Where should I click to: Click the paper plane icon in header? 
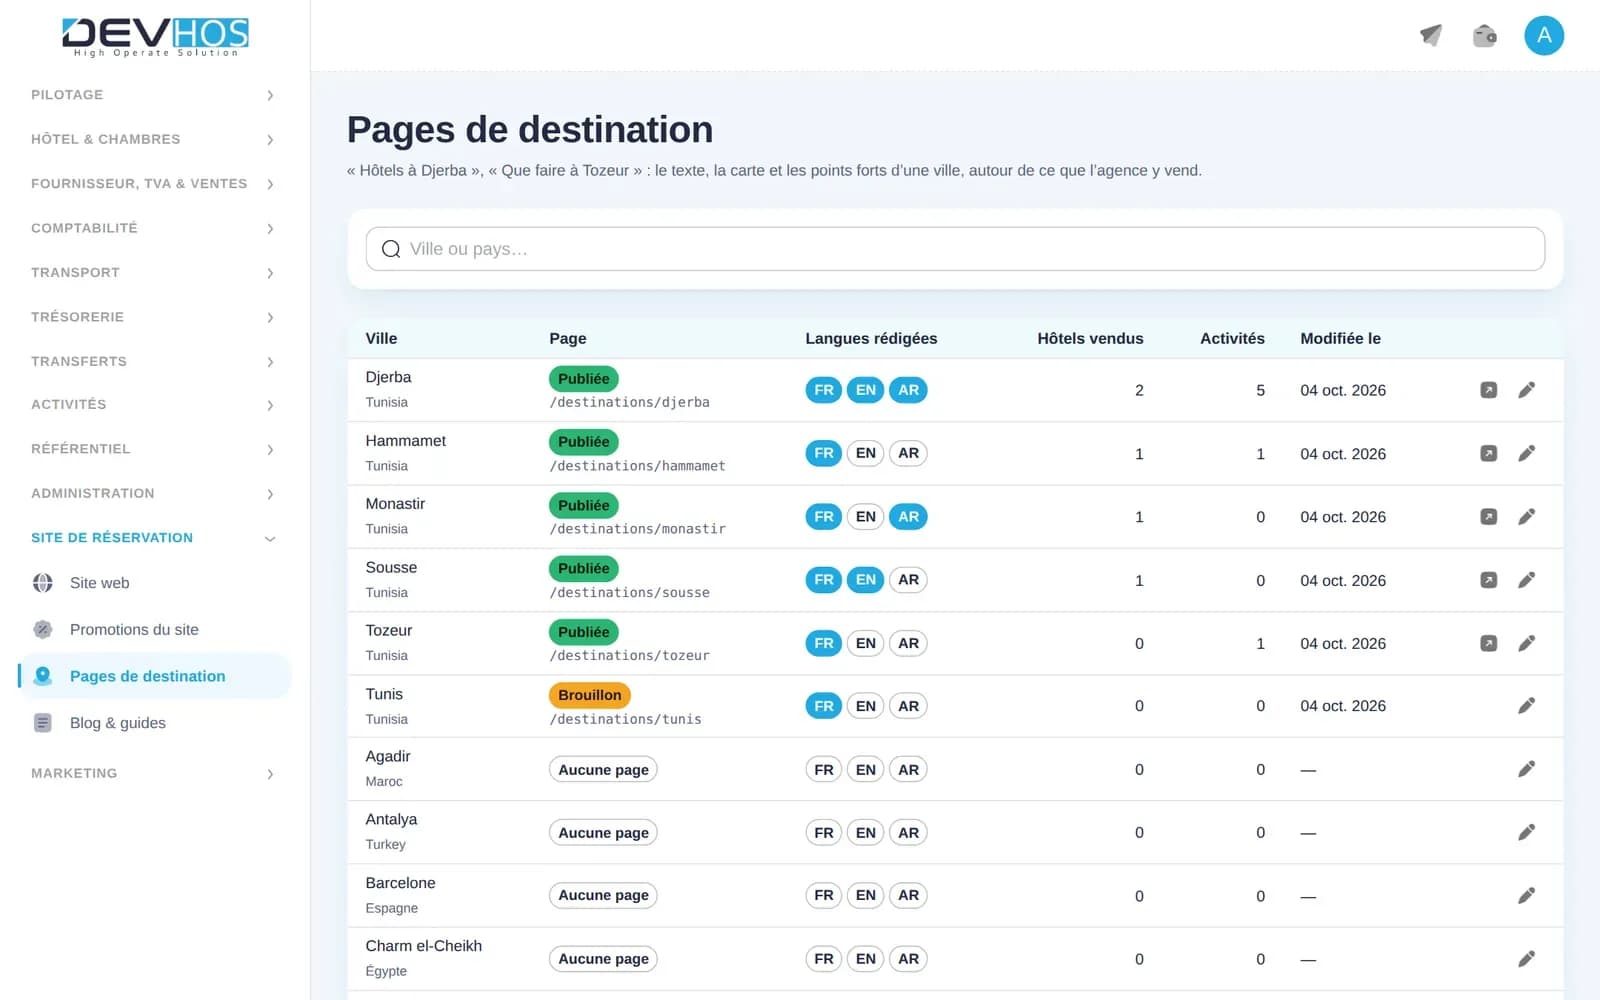(1431, 36)
